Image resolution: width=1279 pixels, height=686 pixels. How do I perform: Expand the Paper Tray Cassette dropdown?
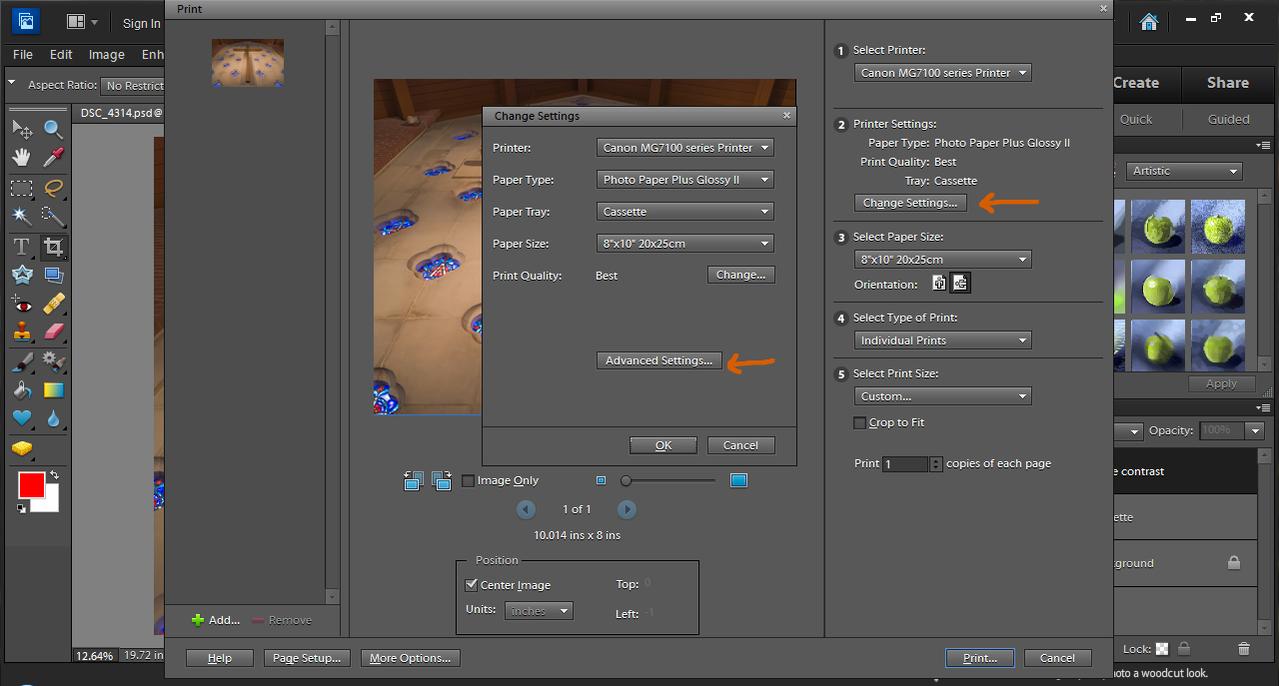coord(685,212)
